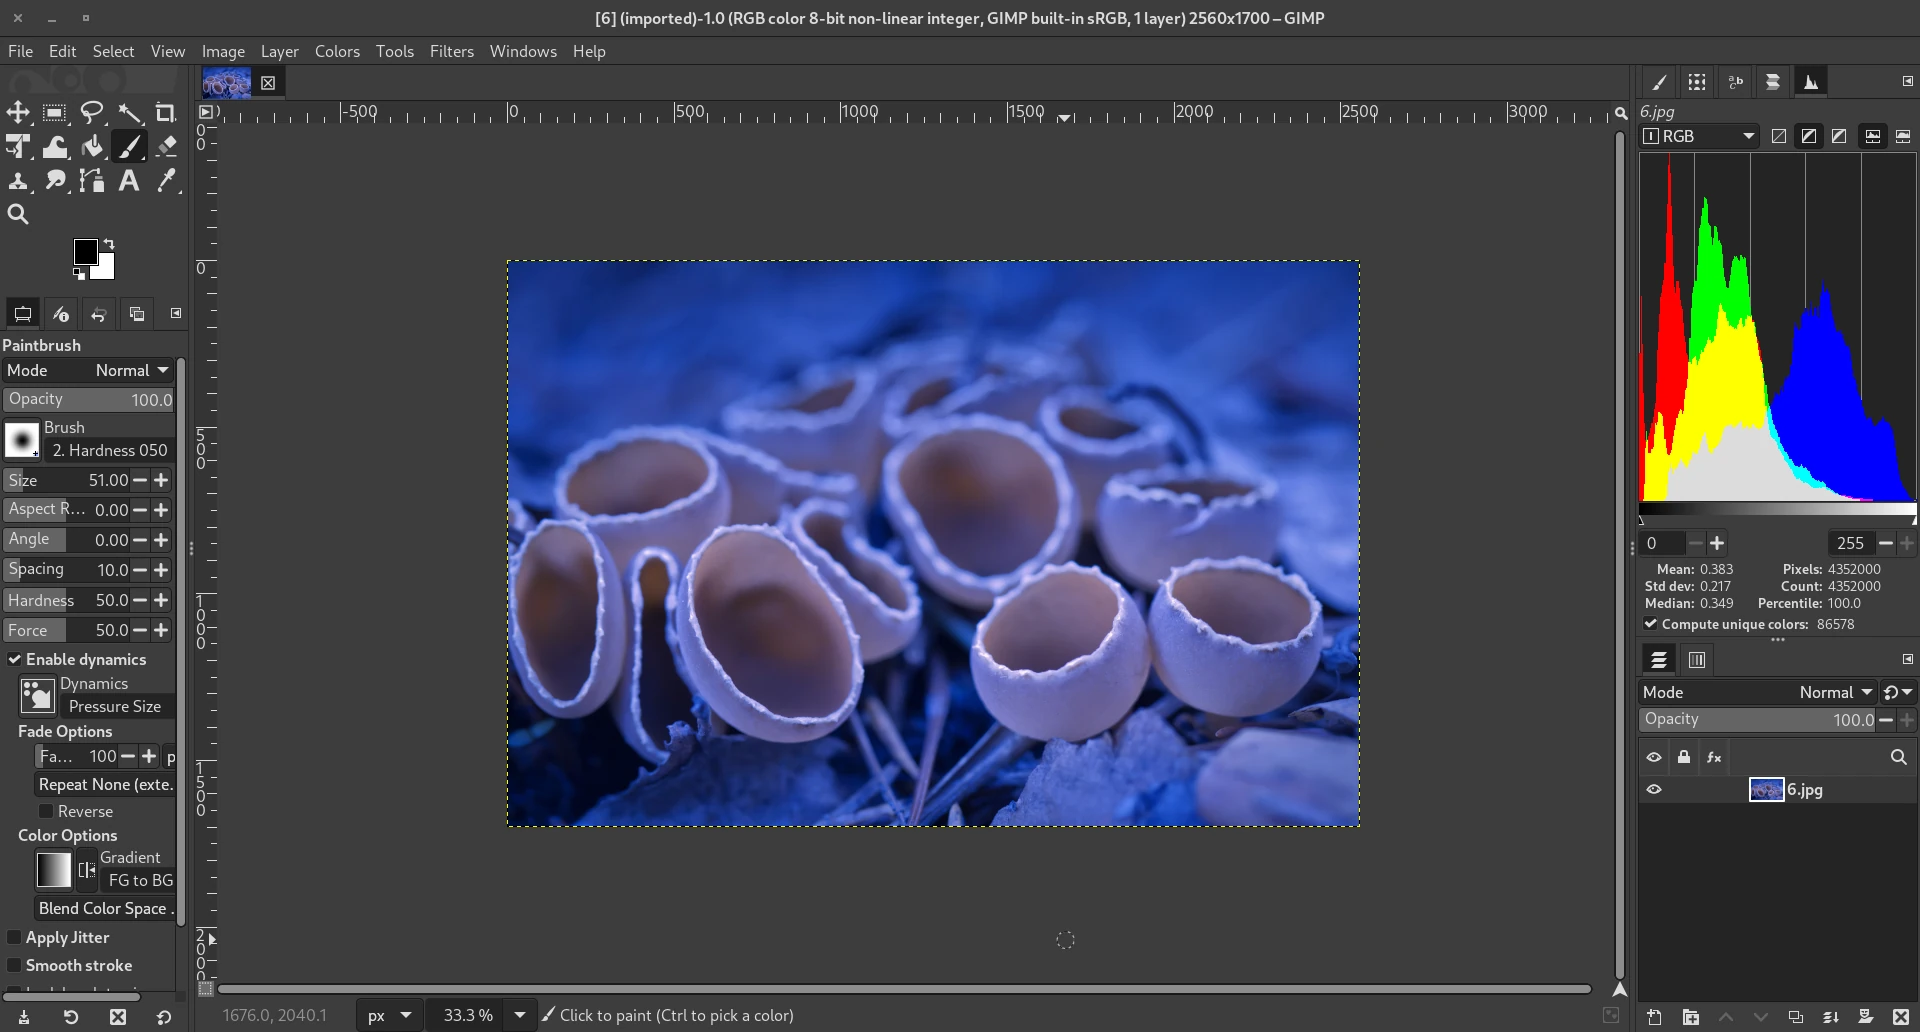Click the black foreground color swatch

pyautogui.click(x=86, y=251)
